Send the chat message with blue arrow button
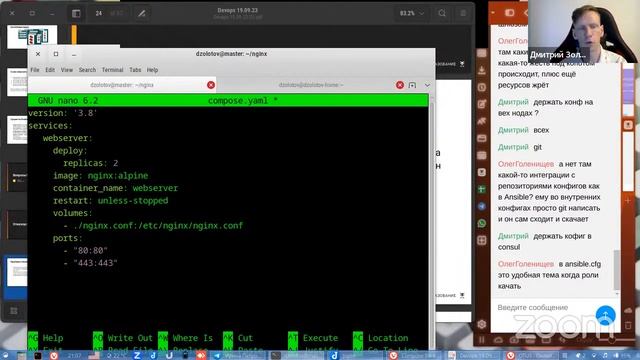 tap(605, 315)
